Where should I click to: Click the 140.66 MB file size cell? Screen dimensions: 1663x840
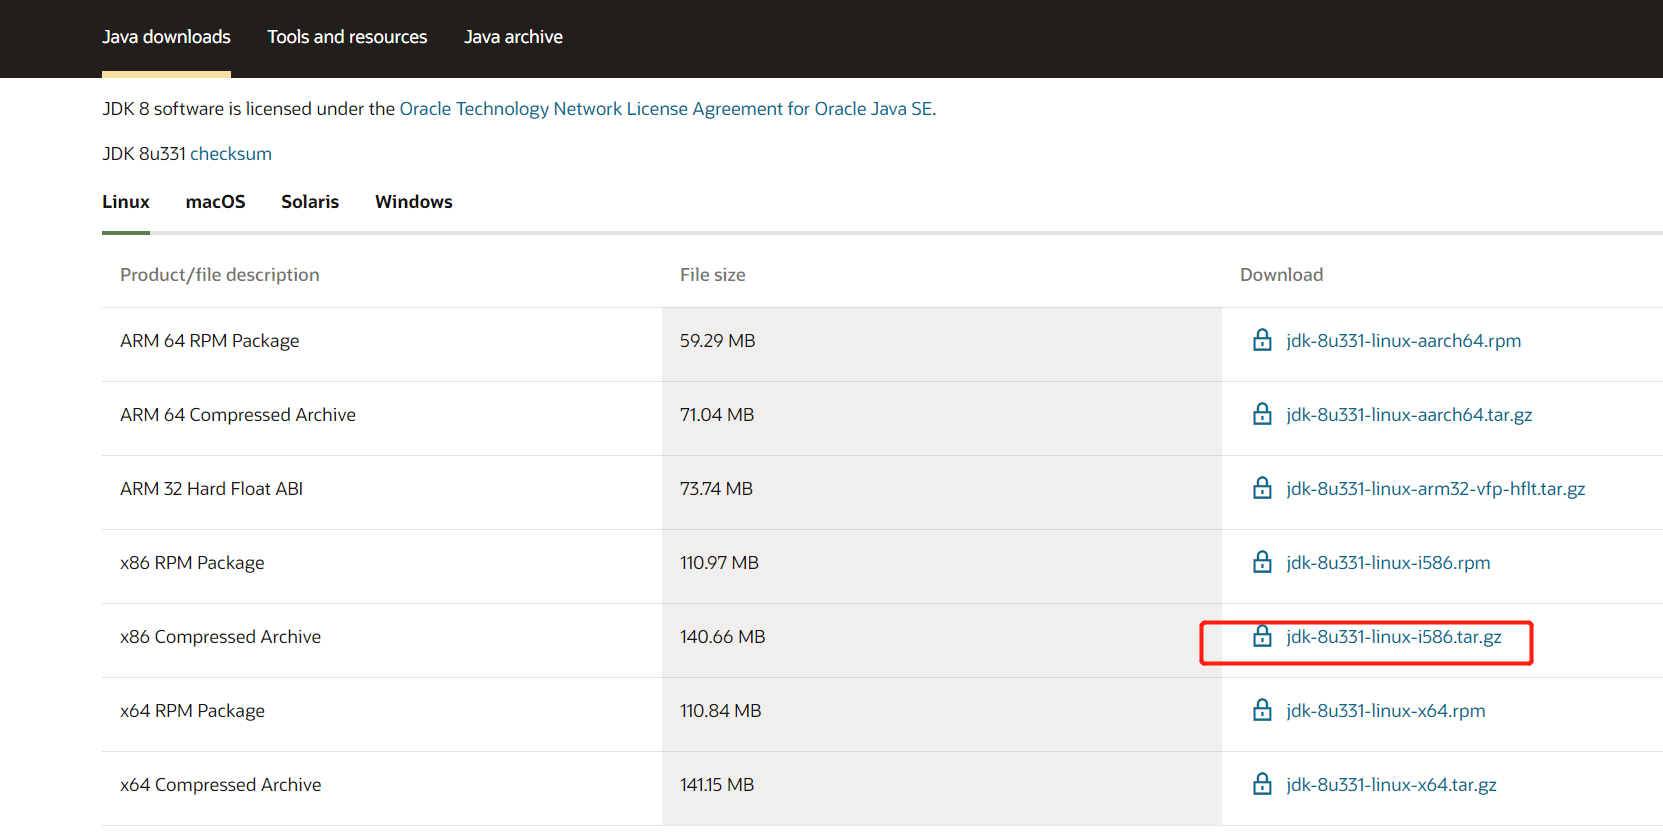pyautogui.click(x=941, y=640)
